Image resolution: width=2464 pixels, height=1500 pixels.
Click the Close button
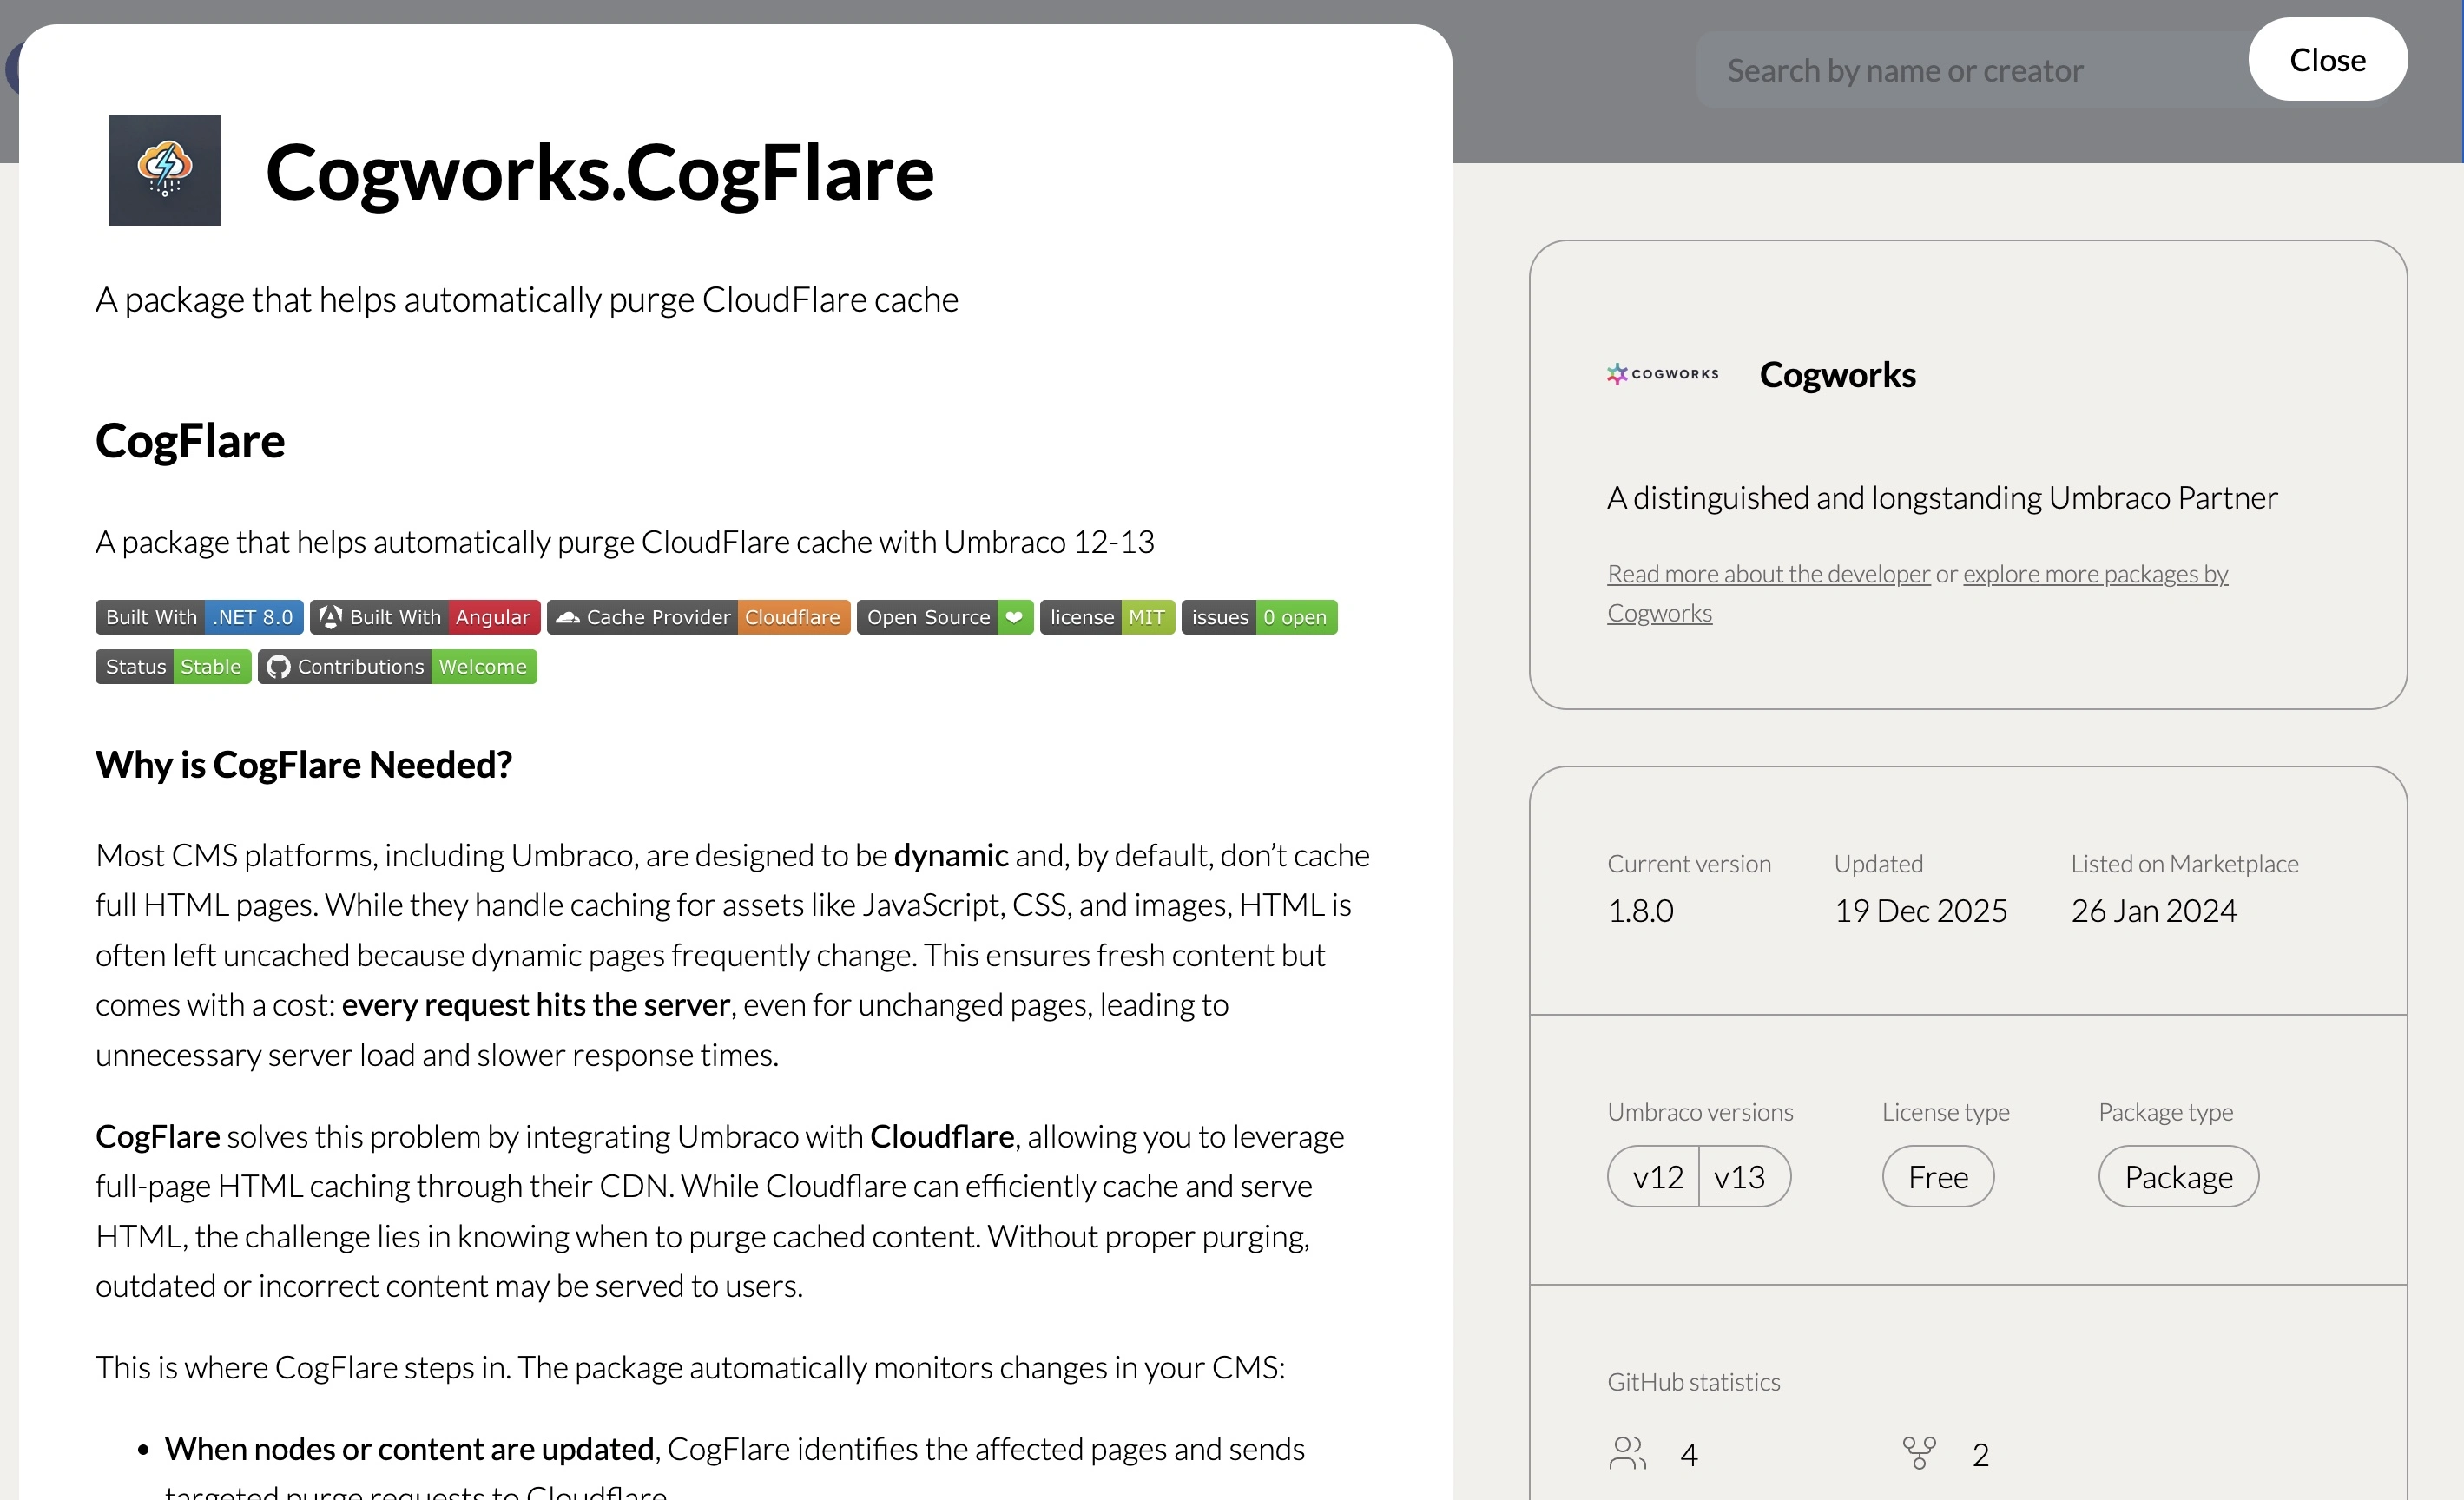click(2328, 59)
